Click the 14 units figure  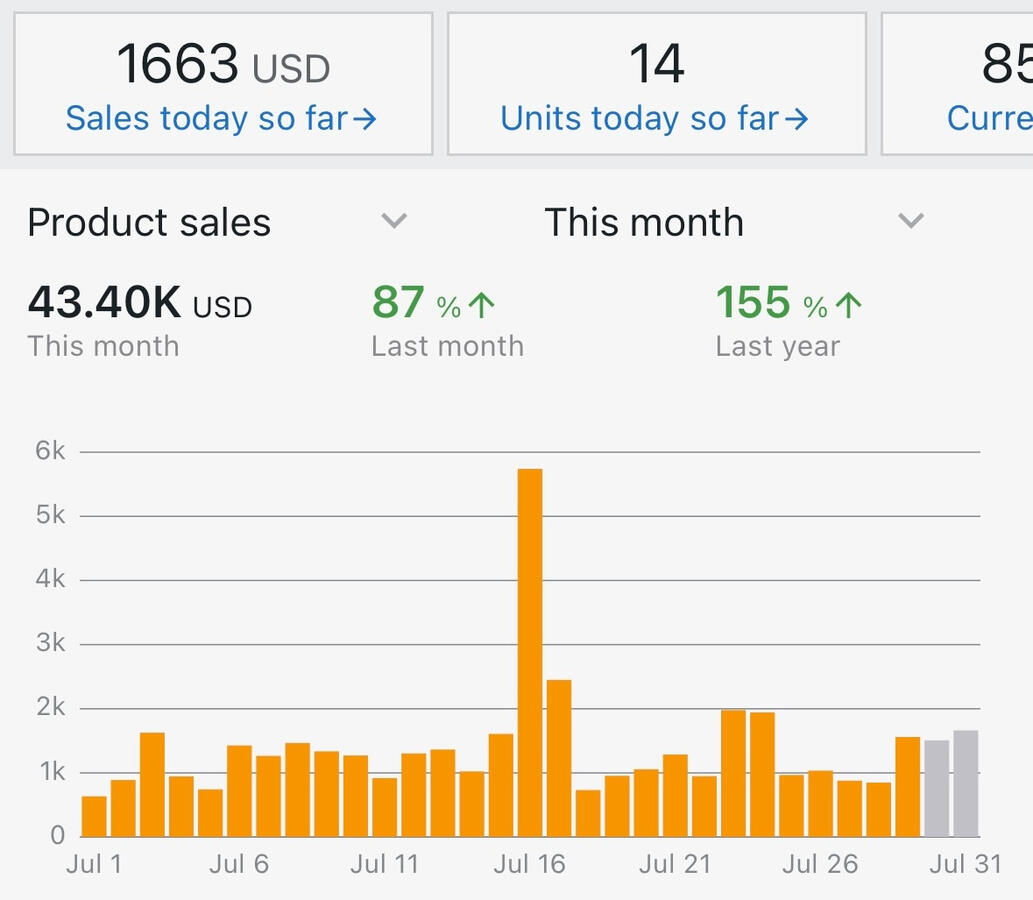click(x=656, y=66)
